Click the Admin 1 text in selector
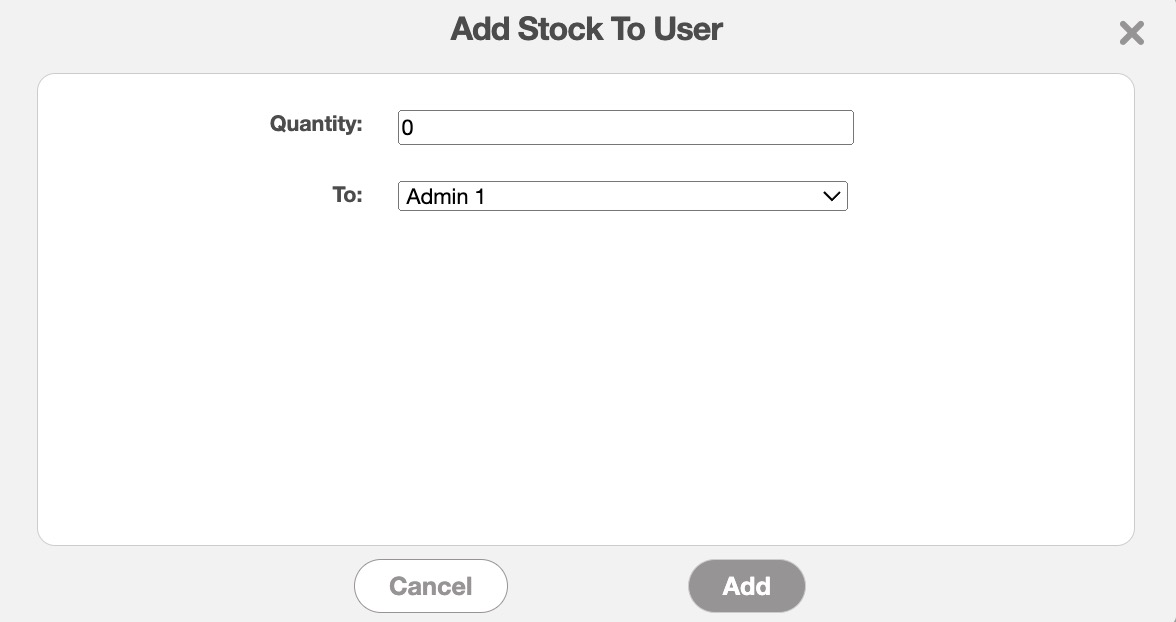1176x622 pixels. coord(446,197)
